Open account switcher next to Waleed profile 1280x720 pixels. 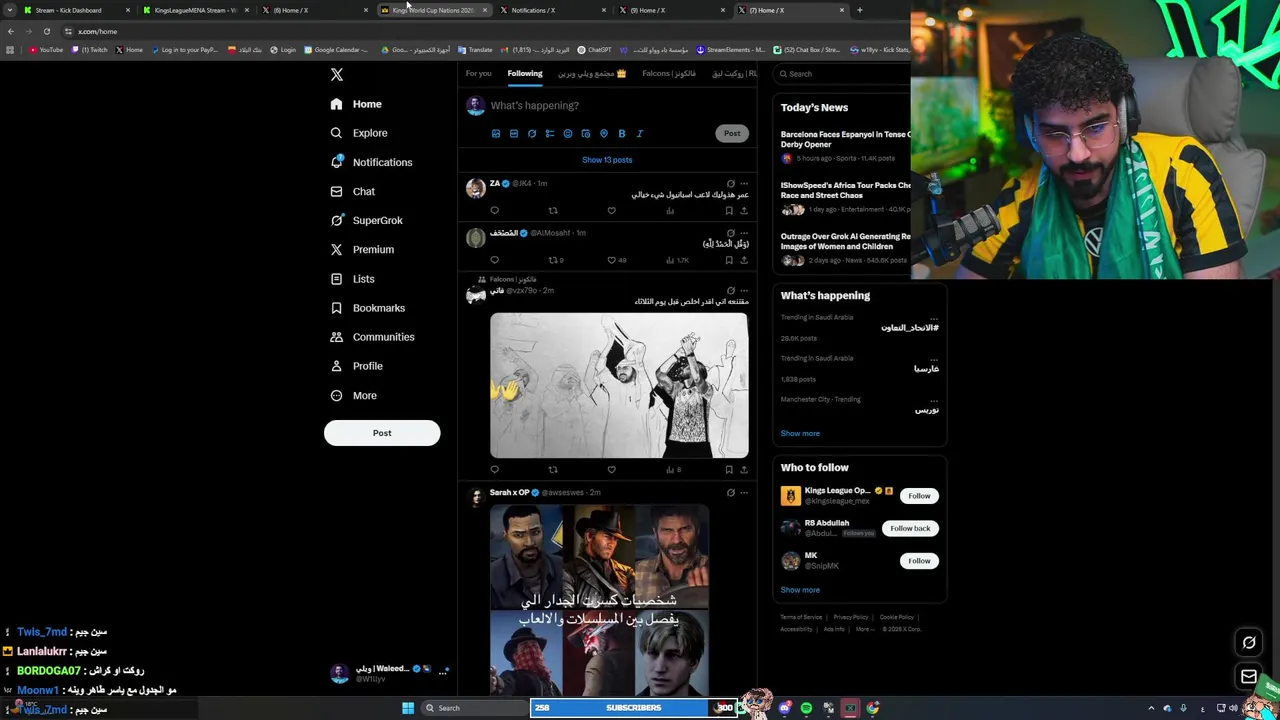(x=442, y=673)
